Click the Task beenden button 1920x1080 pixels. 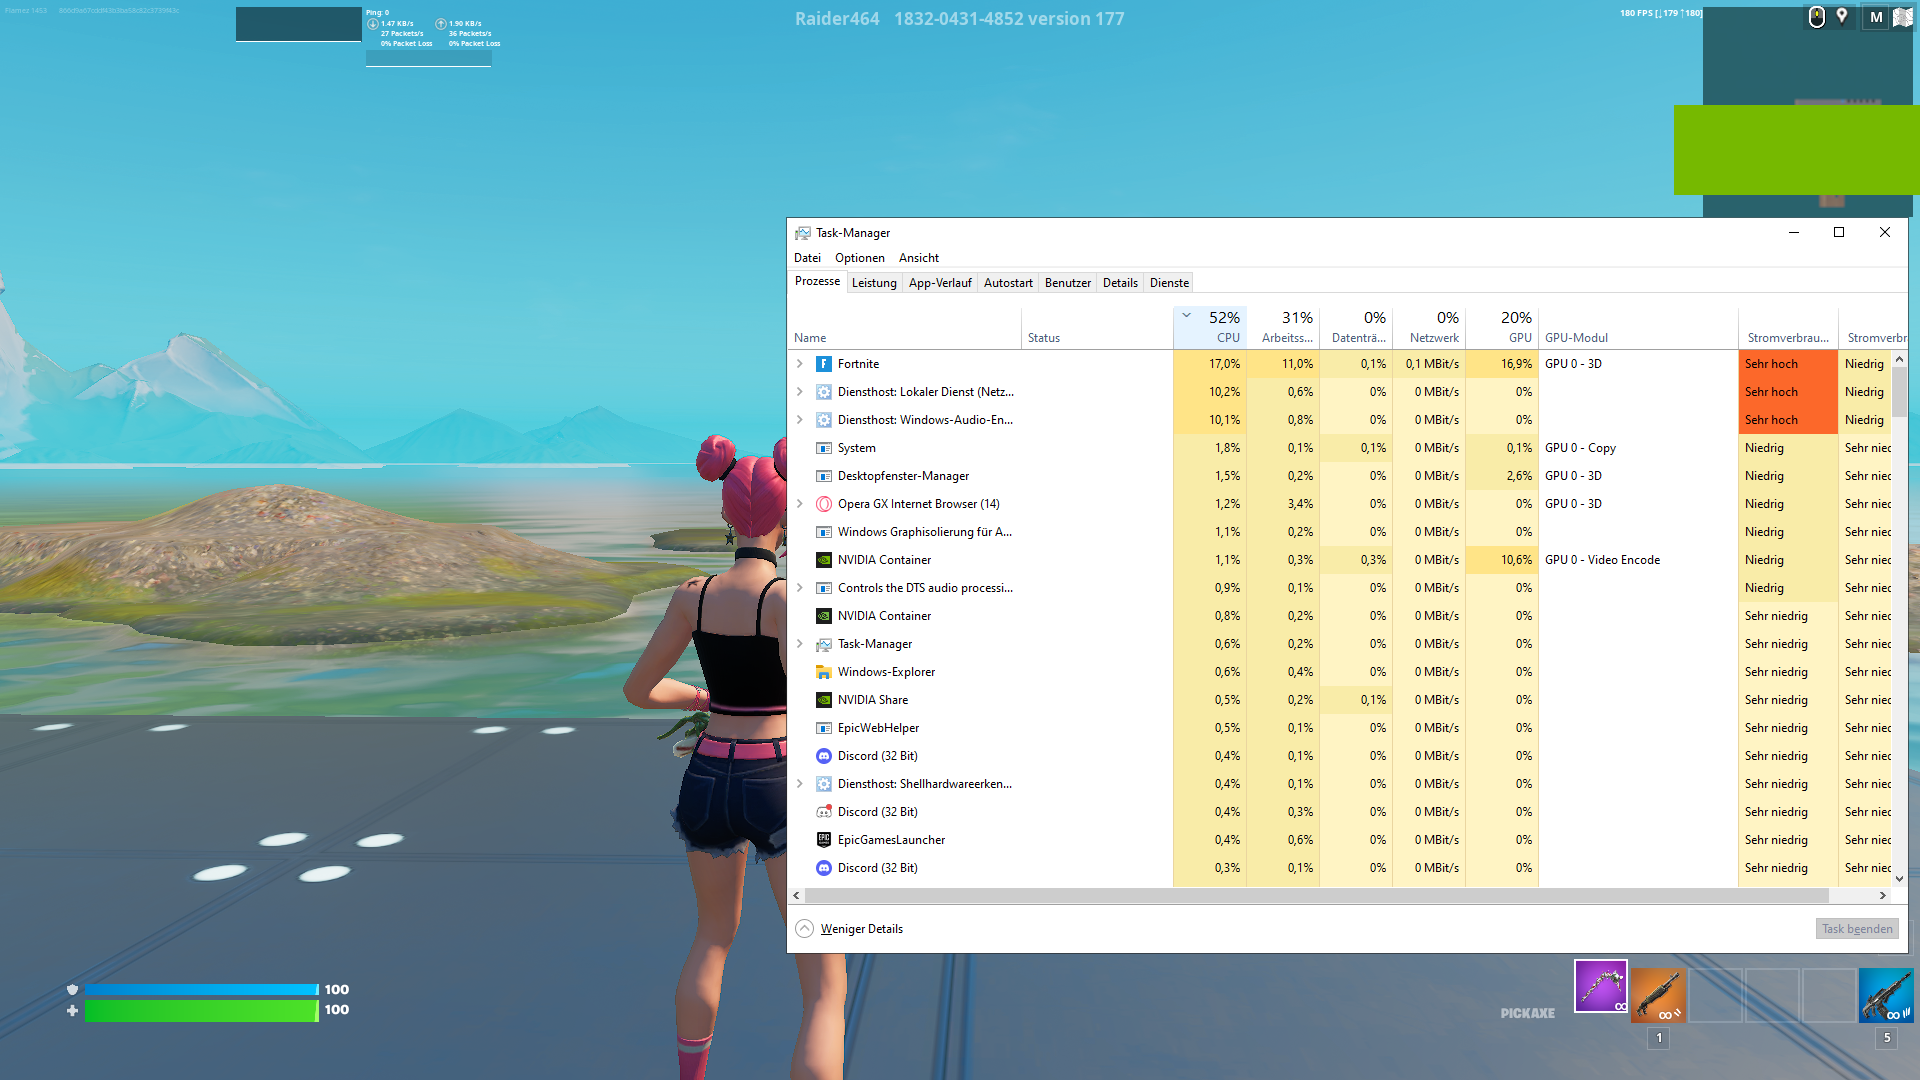(1856, 929)
